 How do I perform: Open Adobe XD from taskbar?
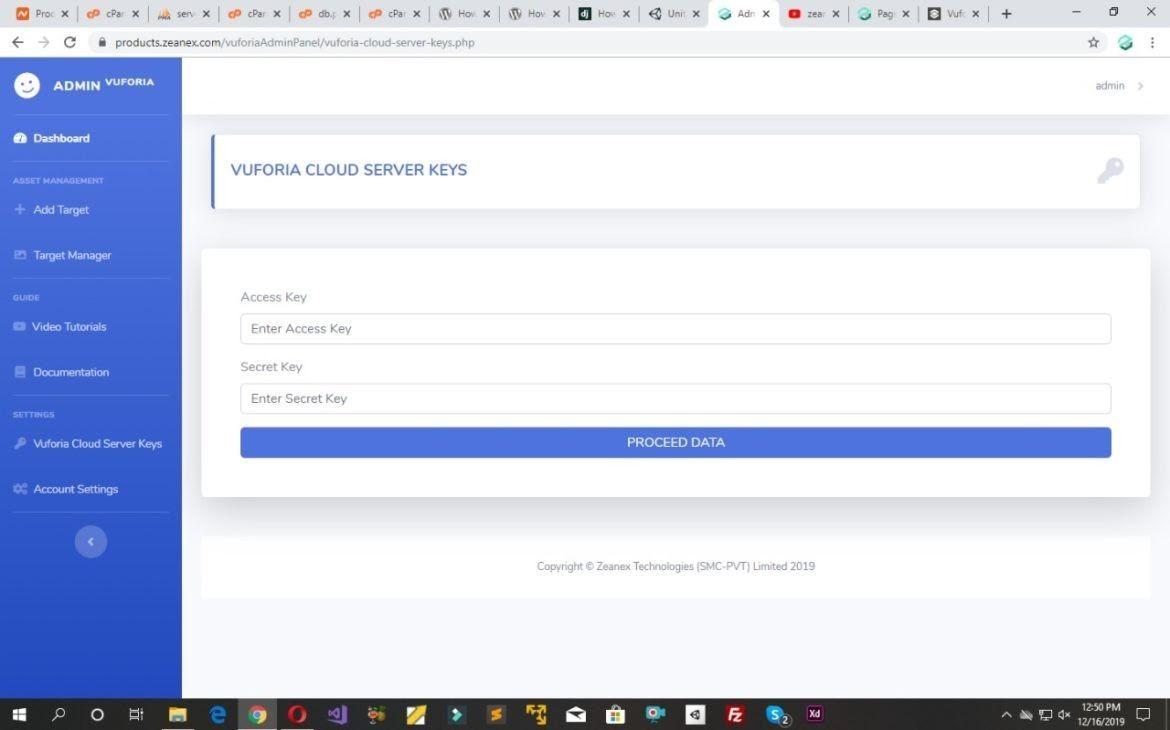pos(815,714)
